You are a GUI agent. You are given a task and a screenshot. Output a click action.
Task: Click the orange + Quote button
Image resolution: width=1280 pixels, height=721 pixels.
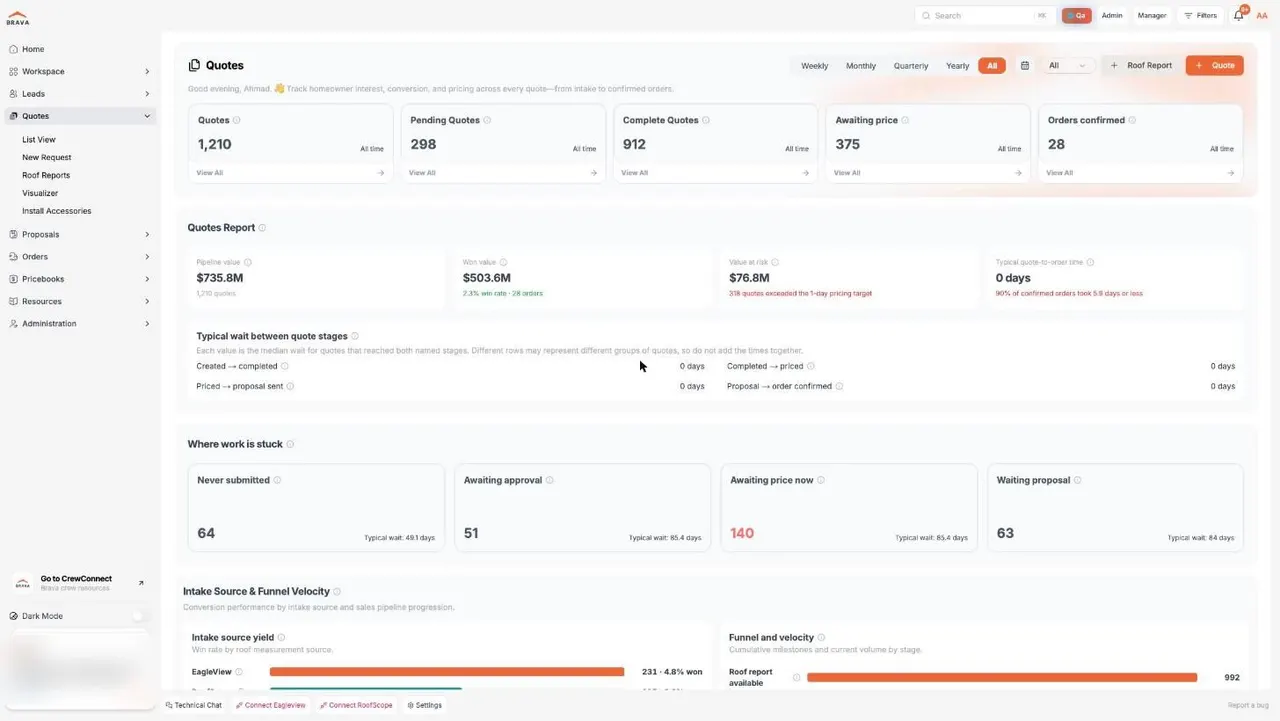1215,66
